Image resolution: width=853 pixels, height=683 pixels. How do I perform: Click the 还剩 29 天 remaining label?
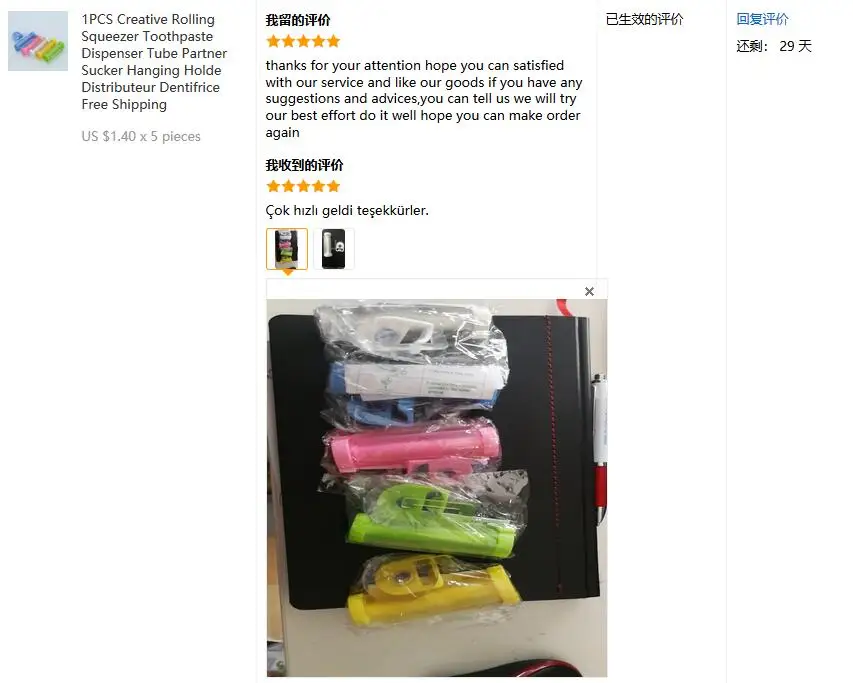pos(774,46)
